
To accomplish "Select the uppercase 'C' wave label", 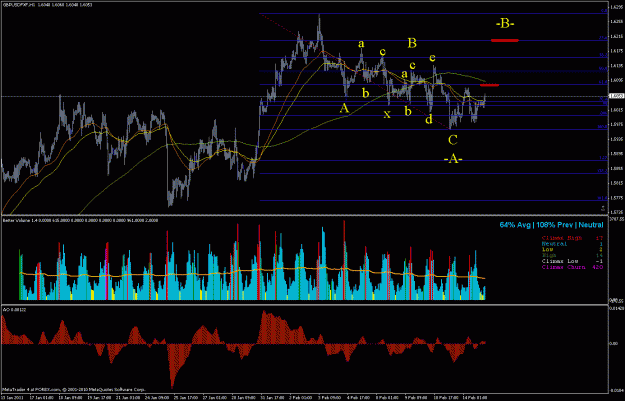I will coord(452,140).
